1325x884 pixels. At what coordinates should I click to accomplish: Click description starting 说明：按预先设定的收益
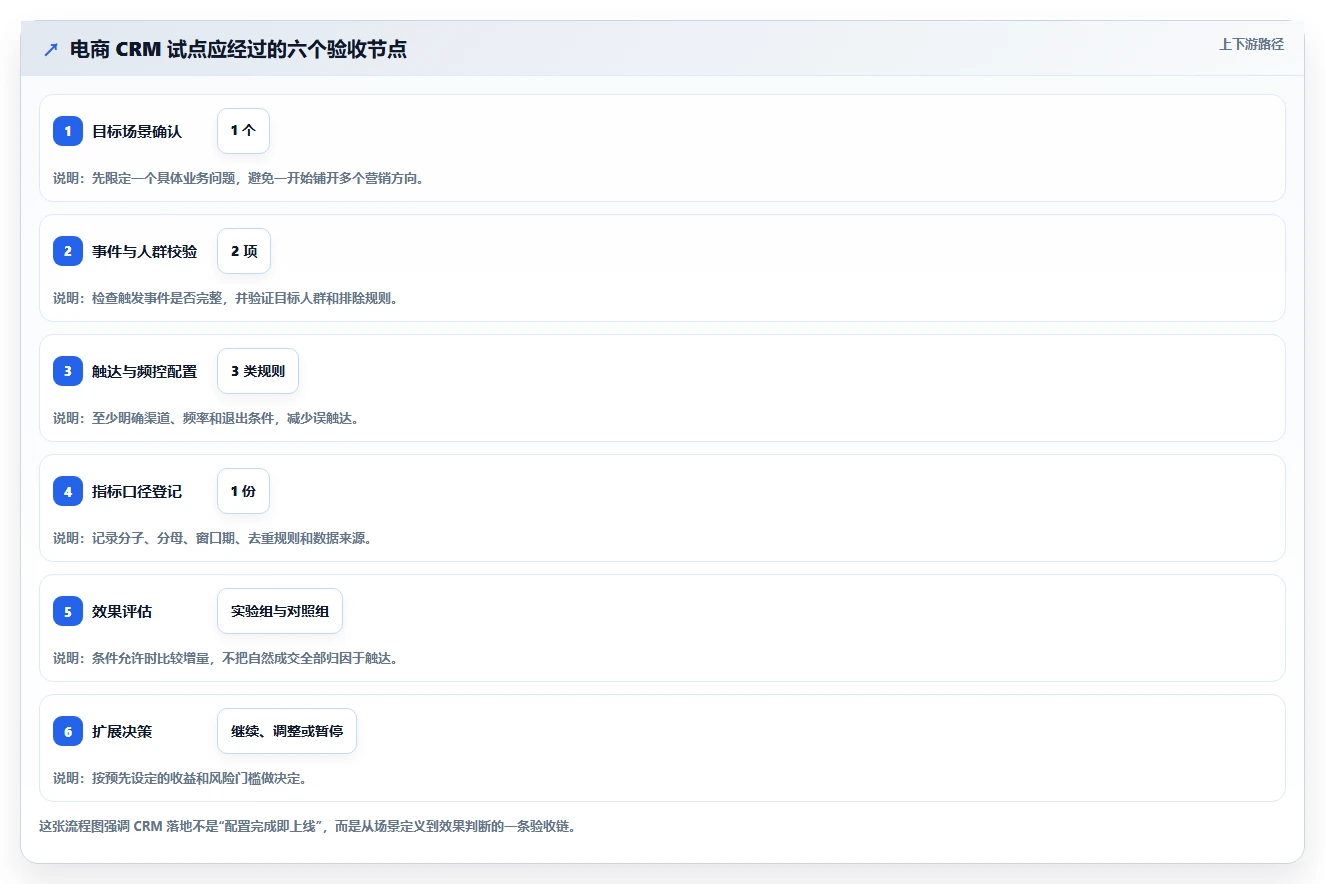click(x=180, y=778)
